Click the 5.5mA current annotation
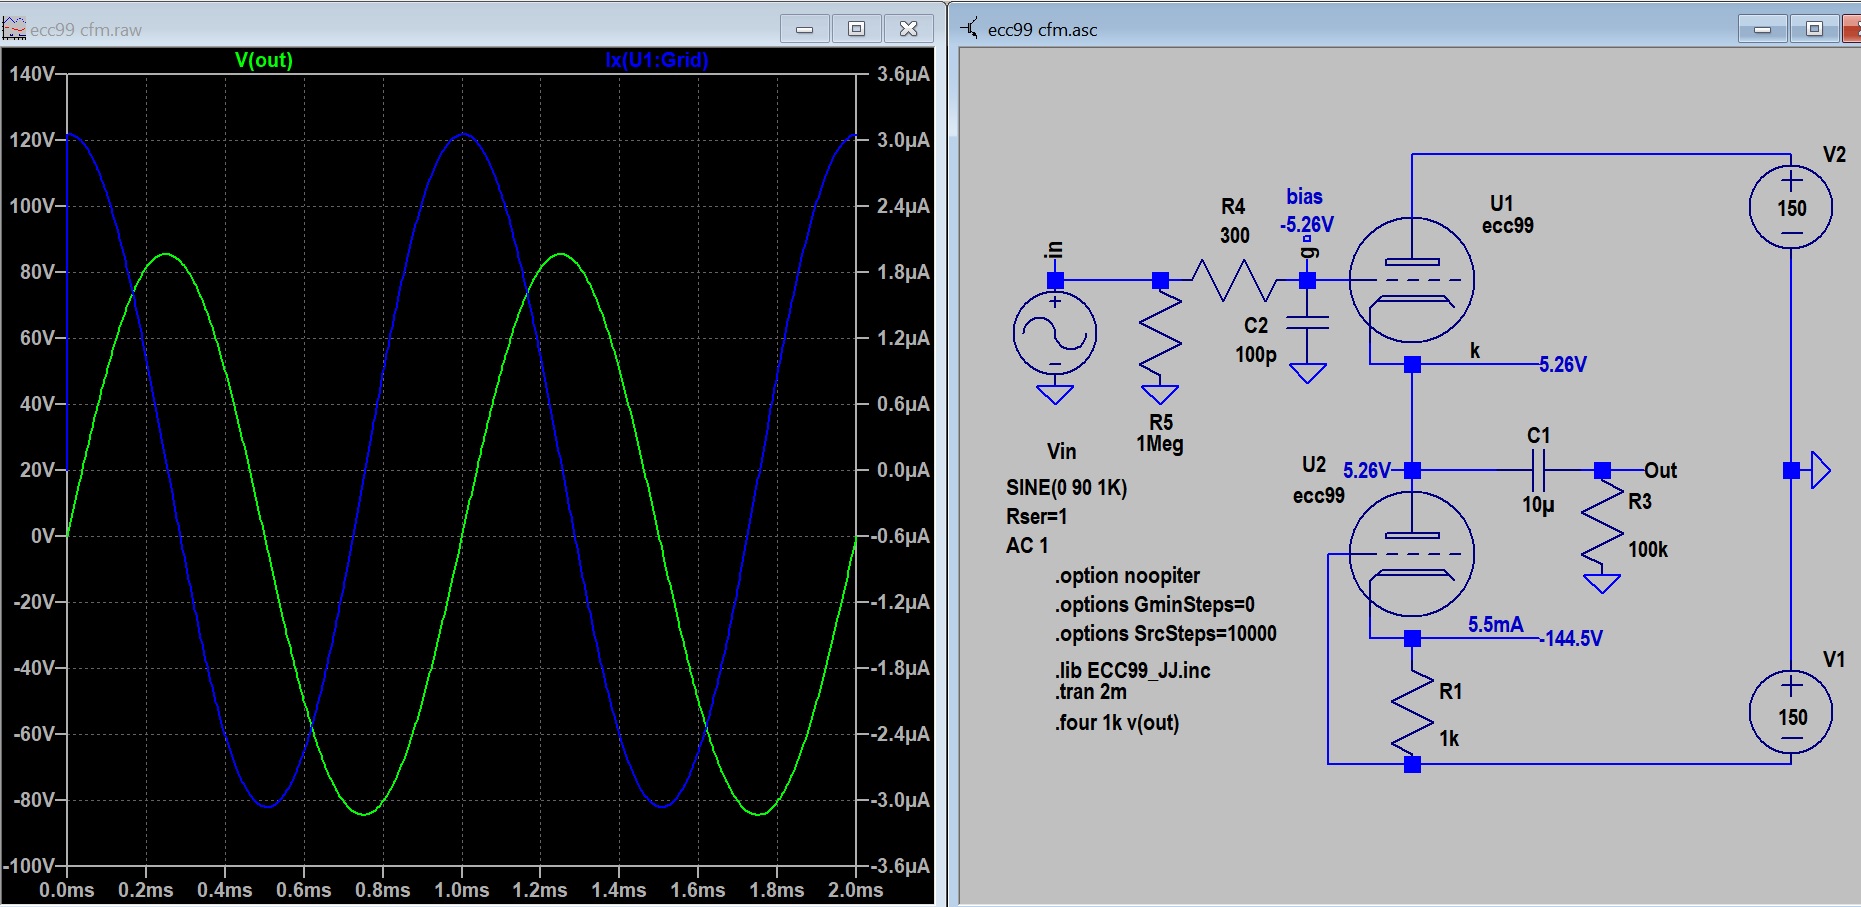Screen dimensions: 1861x907 1496,625
